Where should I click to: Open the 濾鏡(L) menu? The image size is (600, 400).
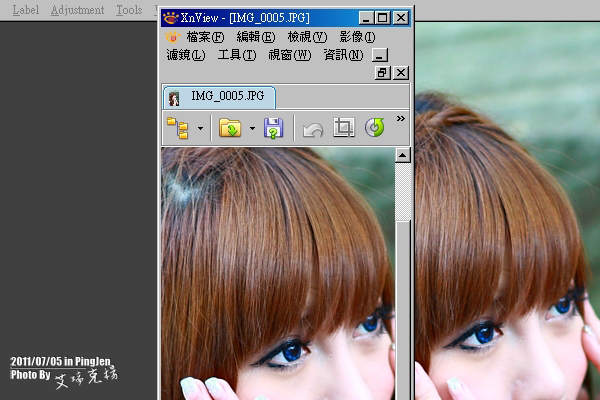tap(186, 55)
